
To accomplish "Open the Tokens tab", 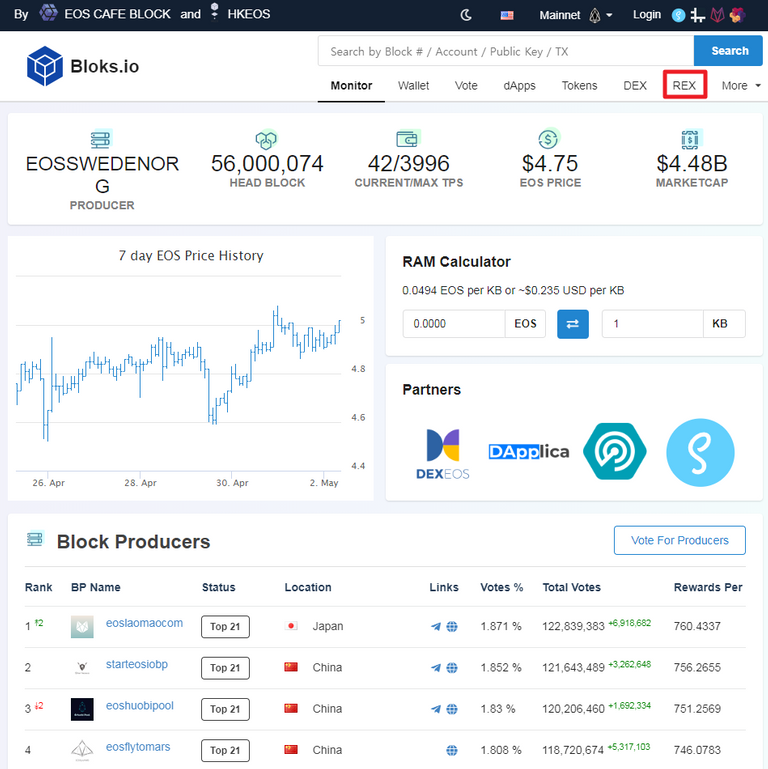I will point(579,85).
